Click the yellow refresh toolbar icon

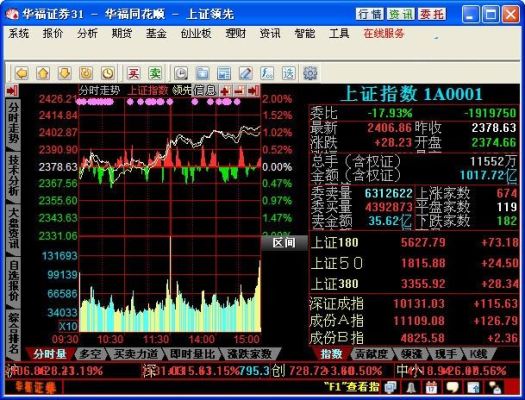pyautogui.click(x=86, y=73)
